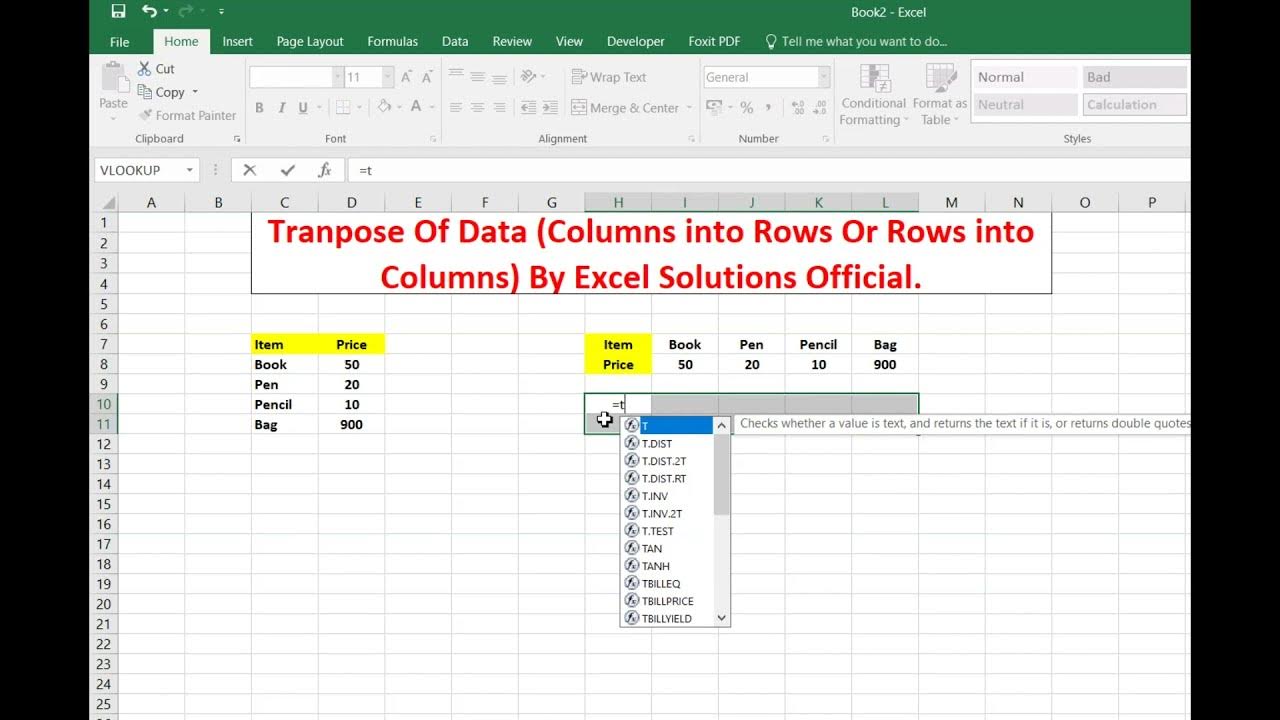Apply Middle Align to cells

pos(478,77)
